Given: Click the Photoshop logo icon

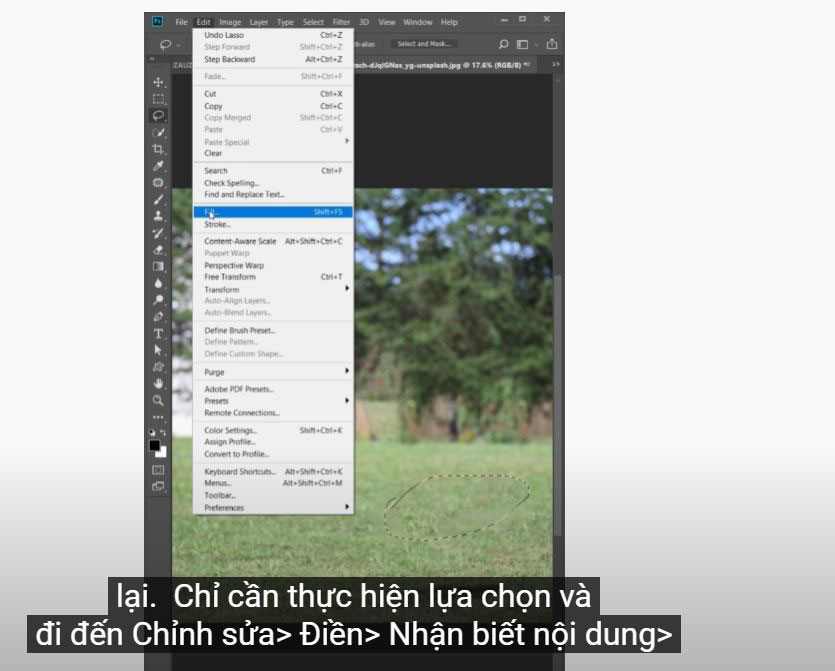Looking at the screenshot, I should pyautogui.click(x=157, y=21).
